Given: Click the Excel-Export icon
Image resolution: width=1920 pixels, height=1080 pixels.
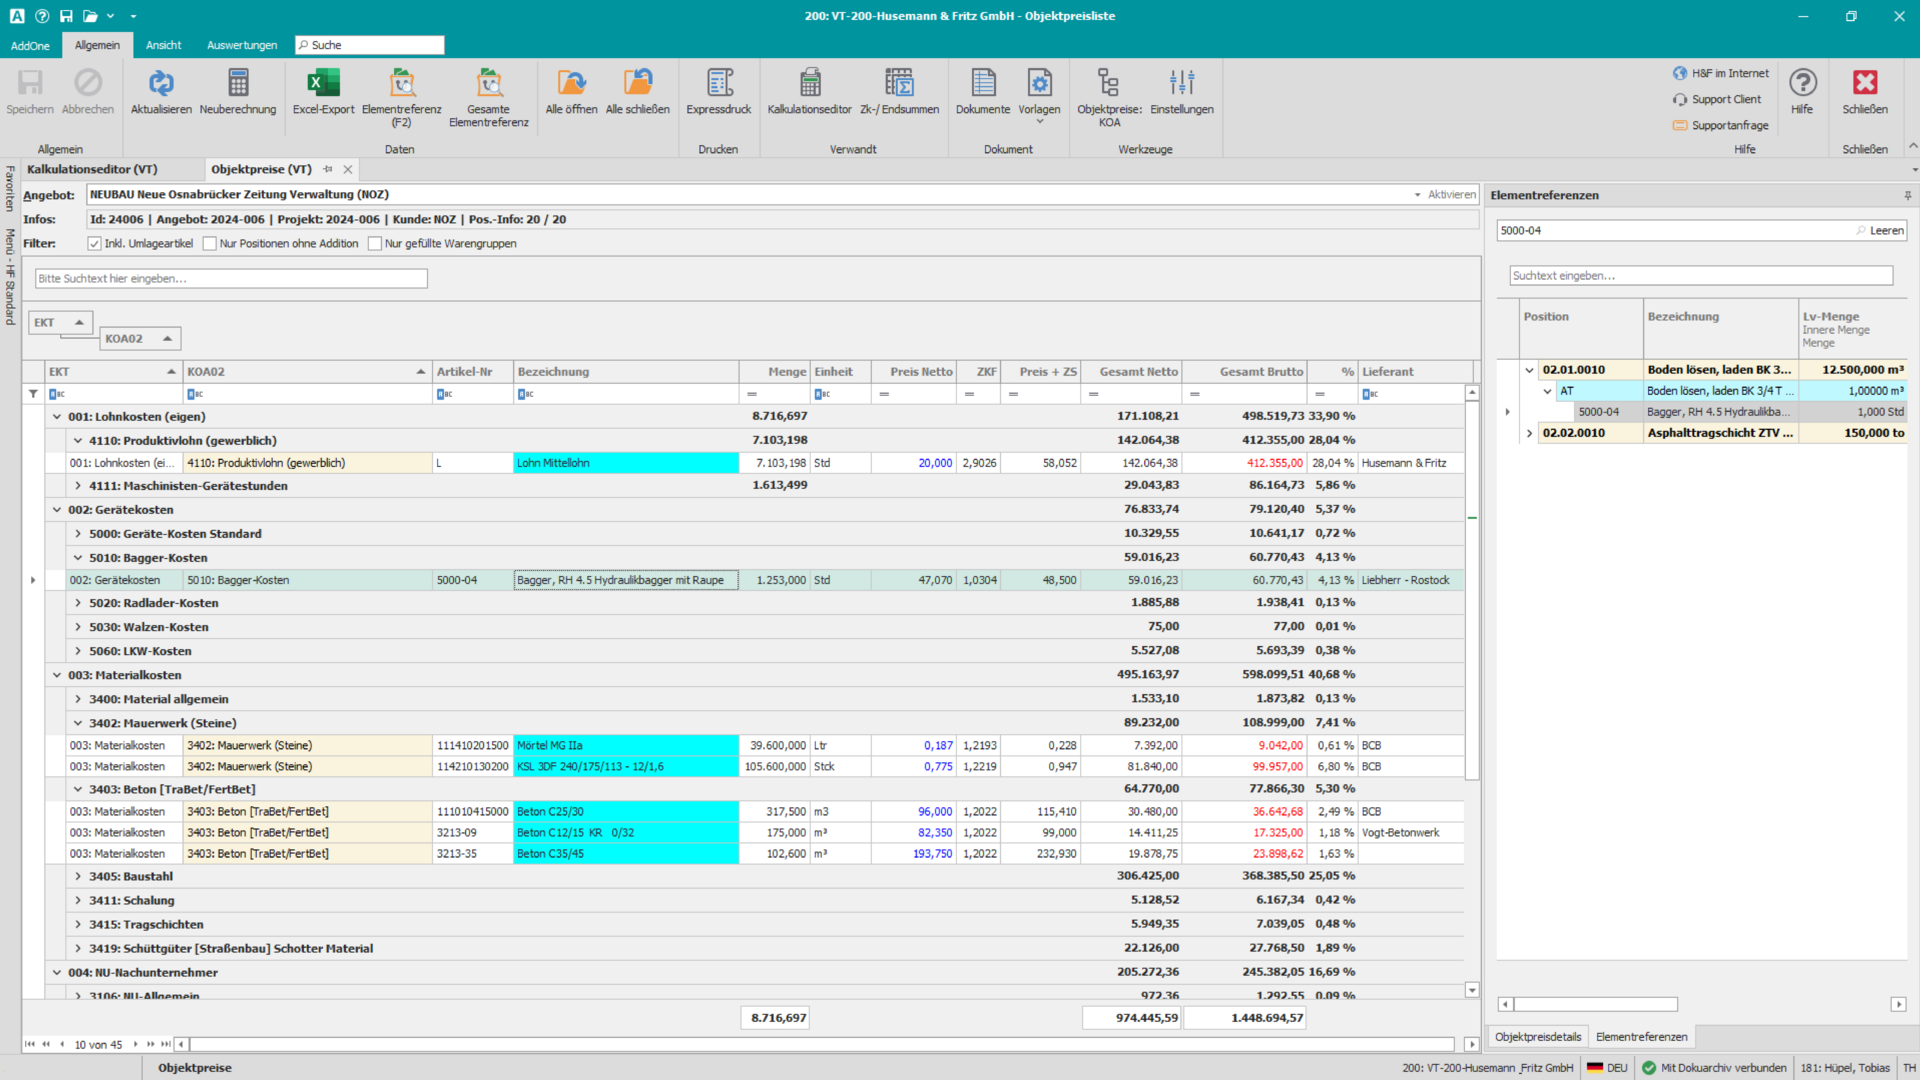Looking at the screenshot, I should coord(323,84).
